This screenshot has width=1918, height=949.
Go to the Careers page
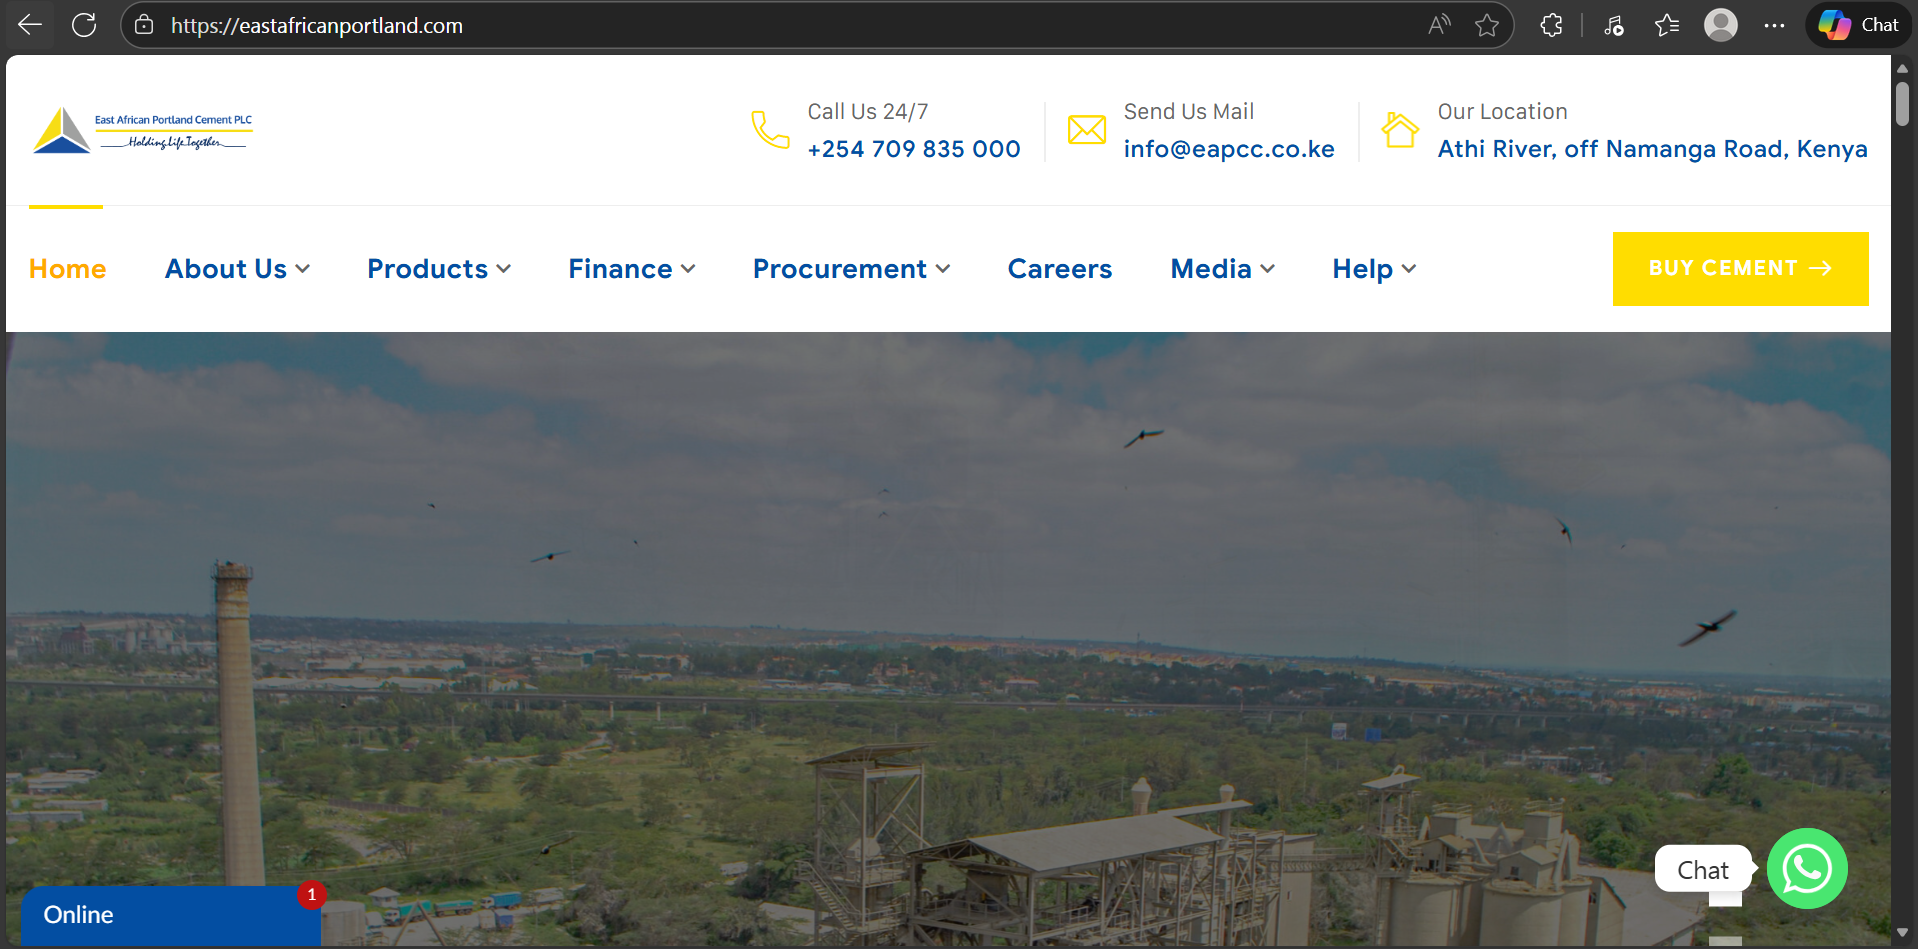click(1059, 269)
